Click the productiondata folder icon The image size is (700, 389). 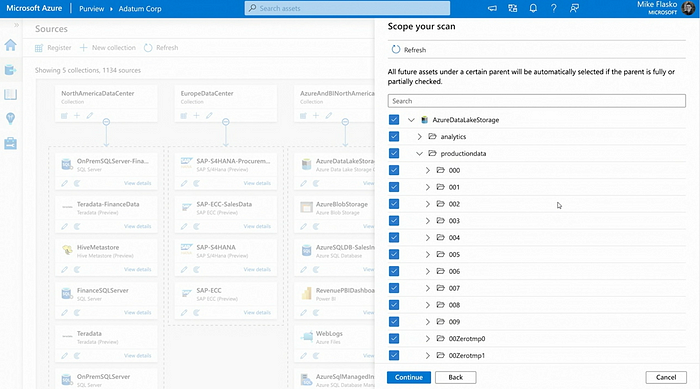click(x=432, y=153)
